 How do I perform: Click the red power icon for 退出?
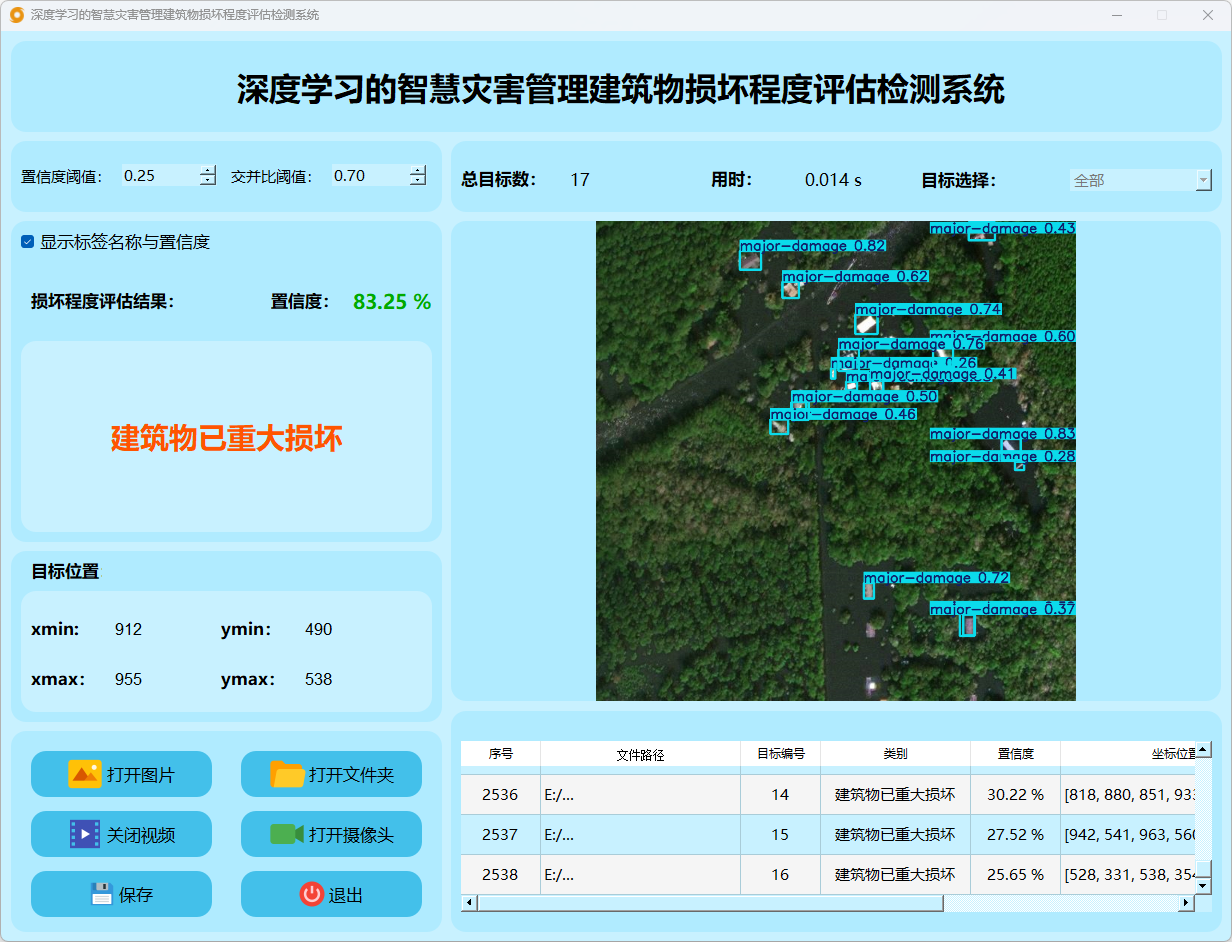311,894
